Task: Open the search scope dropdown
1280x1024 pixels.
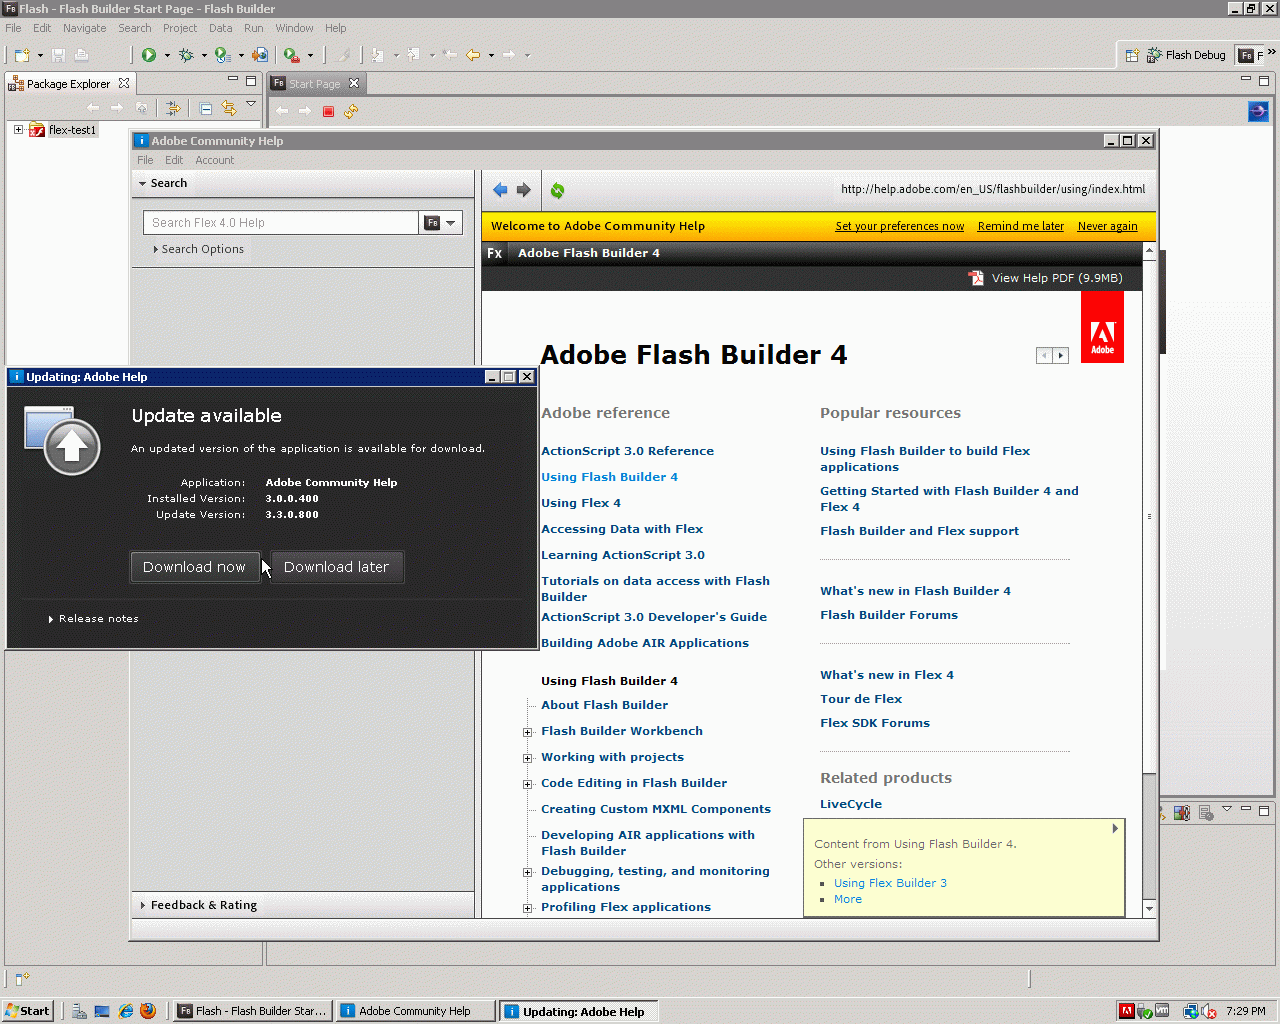Action: point(441,223)
